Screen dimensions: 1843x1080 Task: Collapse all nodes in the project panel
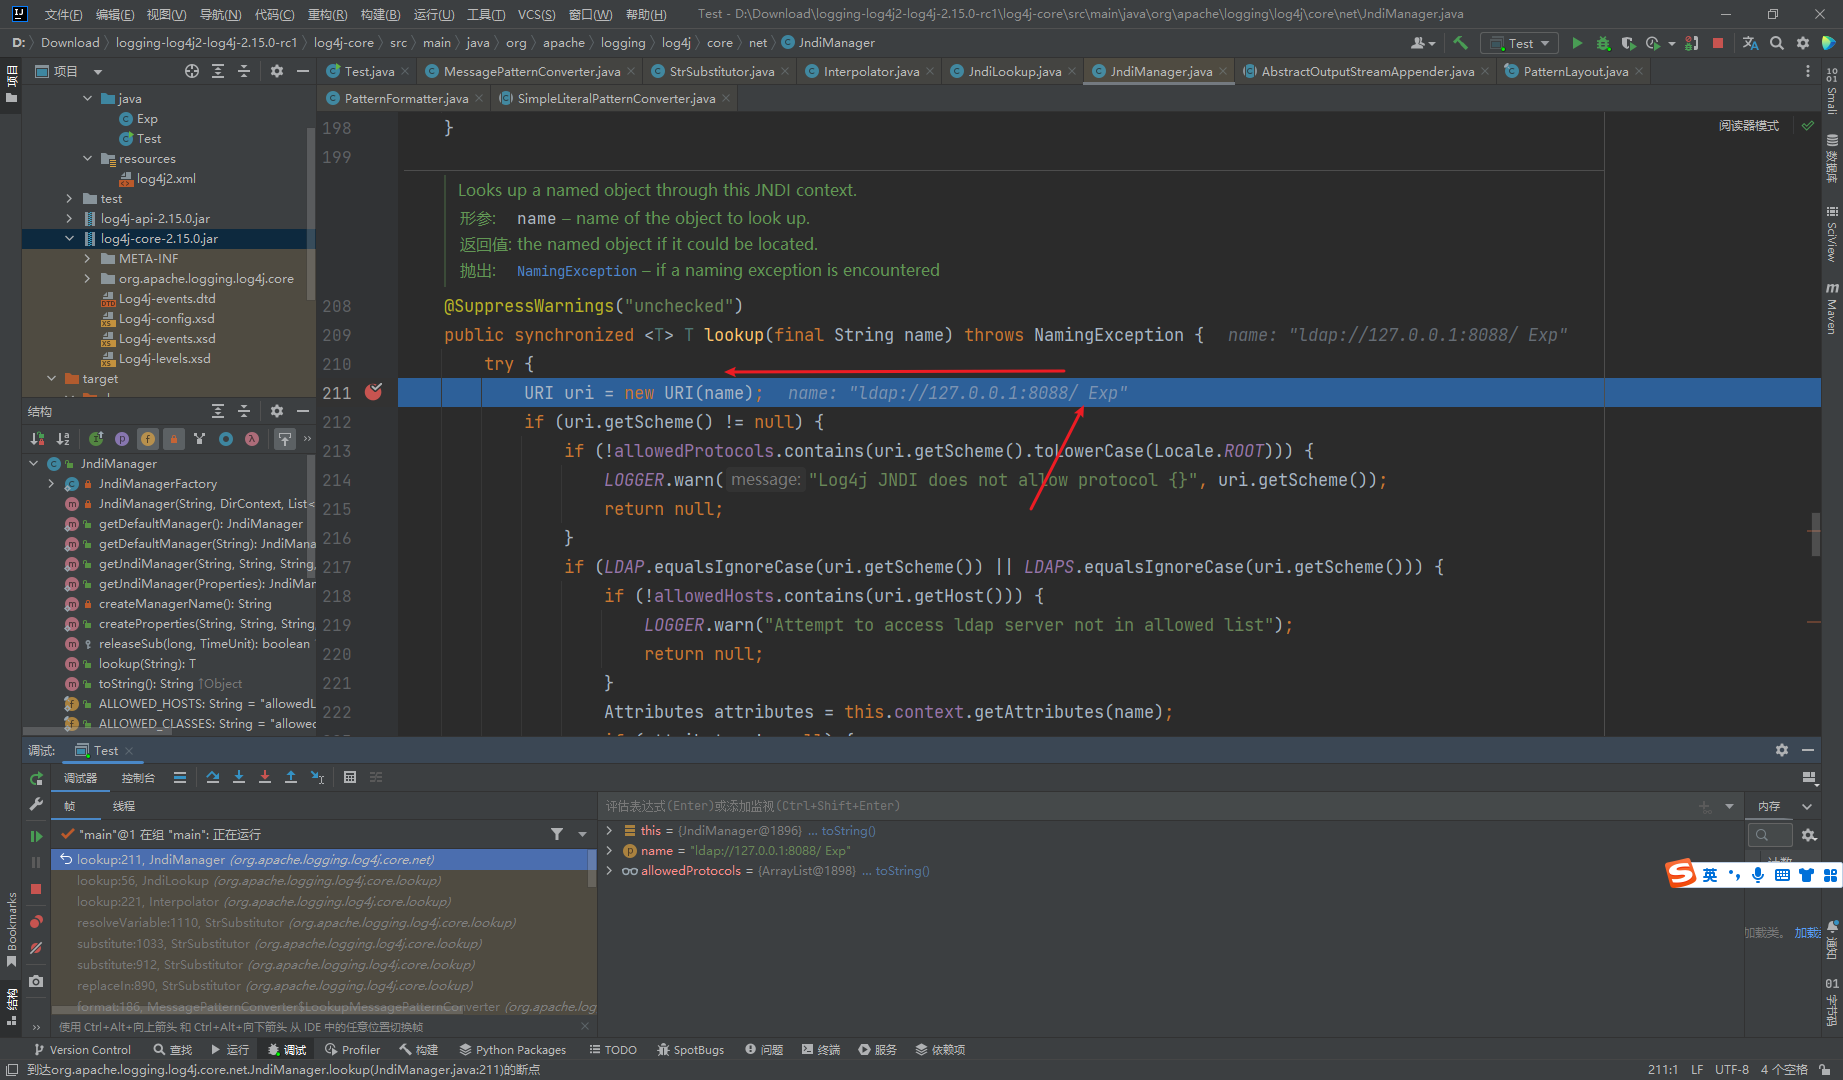(244, 71)
